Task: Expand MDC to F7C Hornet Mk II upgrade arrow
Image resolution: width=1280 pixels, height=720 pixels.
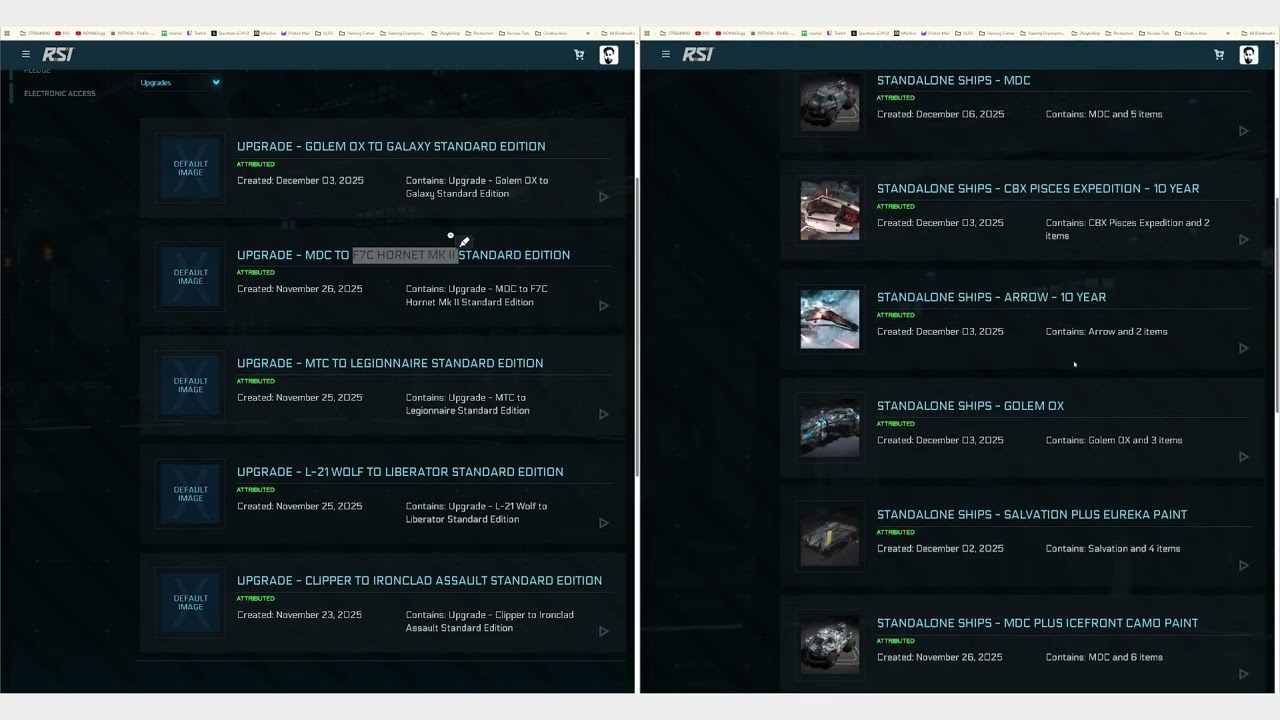Action: [603, 306]
